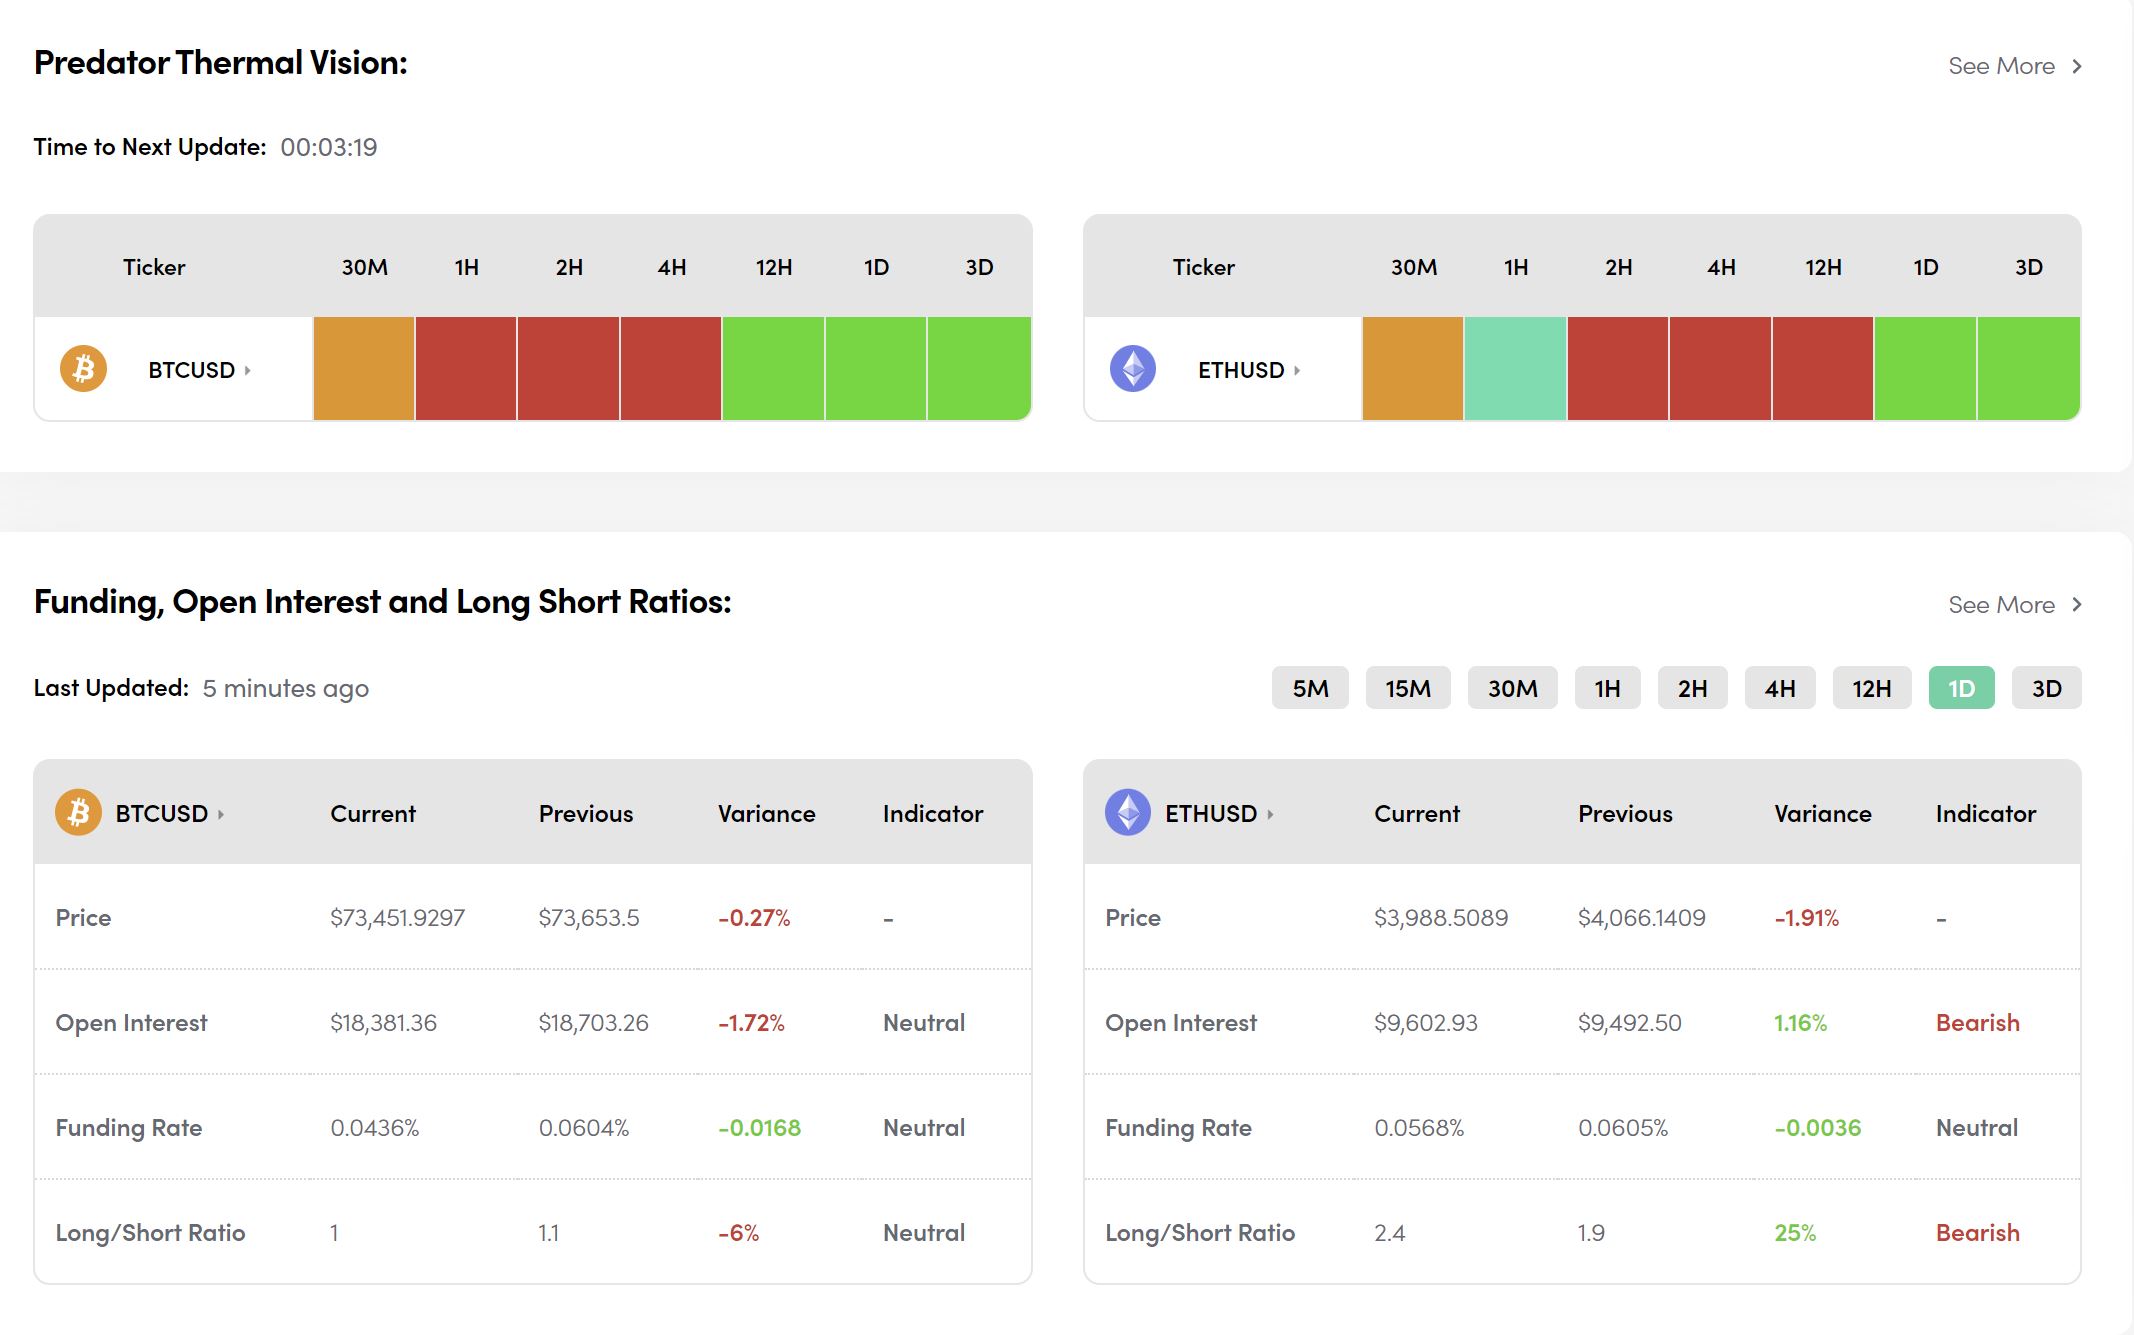Click green BTCUSD 3D heat cell
The height and width of the screenshot is (1335, 2134).
[x=978, y=369]
